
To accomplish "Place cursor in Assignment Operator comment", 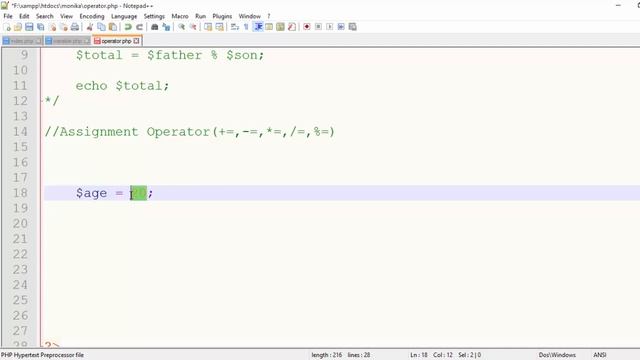I will click(190, 132).
